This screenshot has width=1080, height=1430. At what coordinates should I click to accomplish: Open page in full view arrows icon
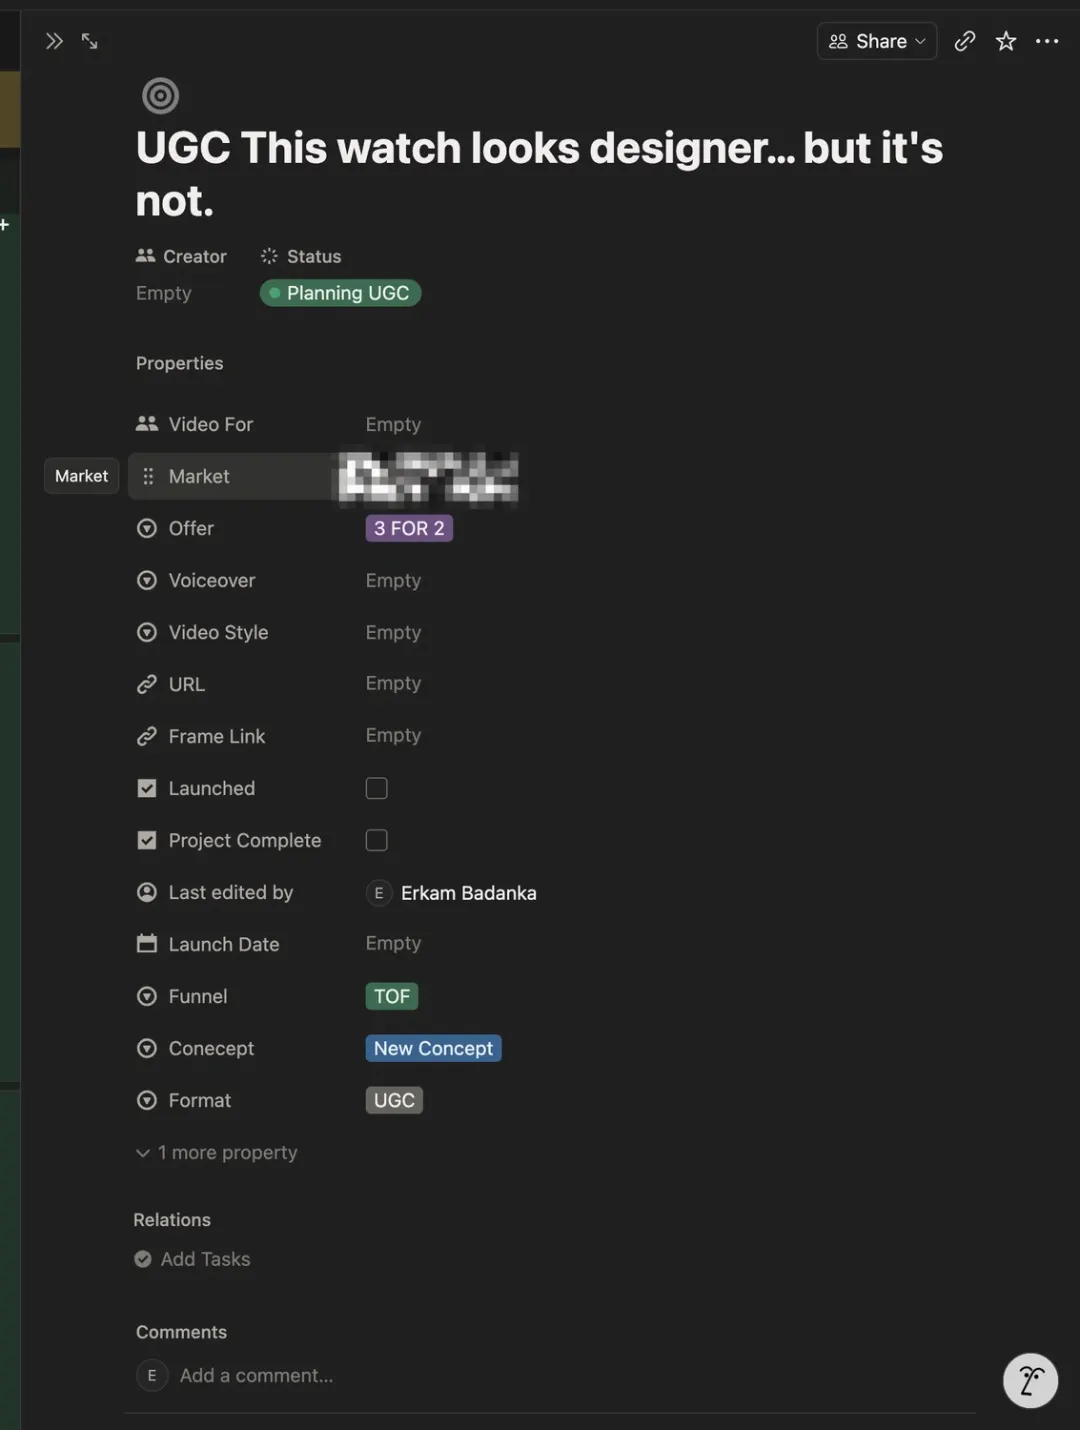click(x=90, y=41)
